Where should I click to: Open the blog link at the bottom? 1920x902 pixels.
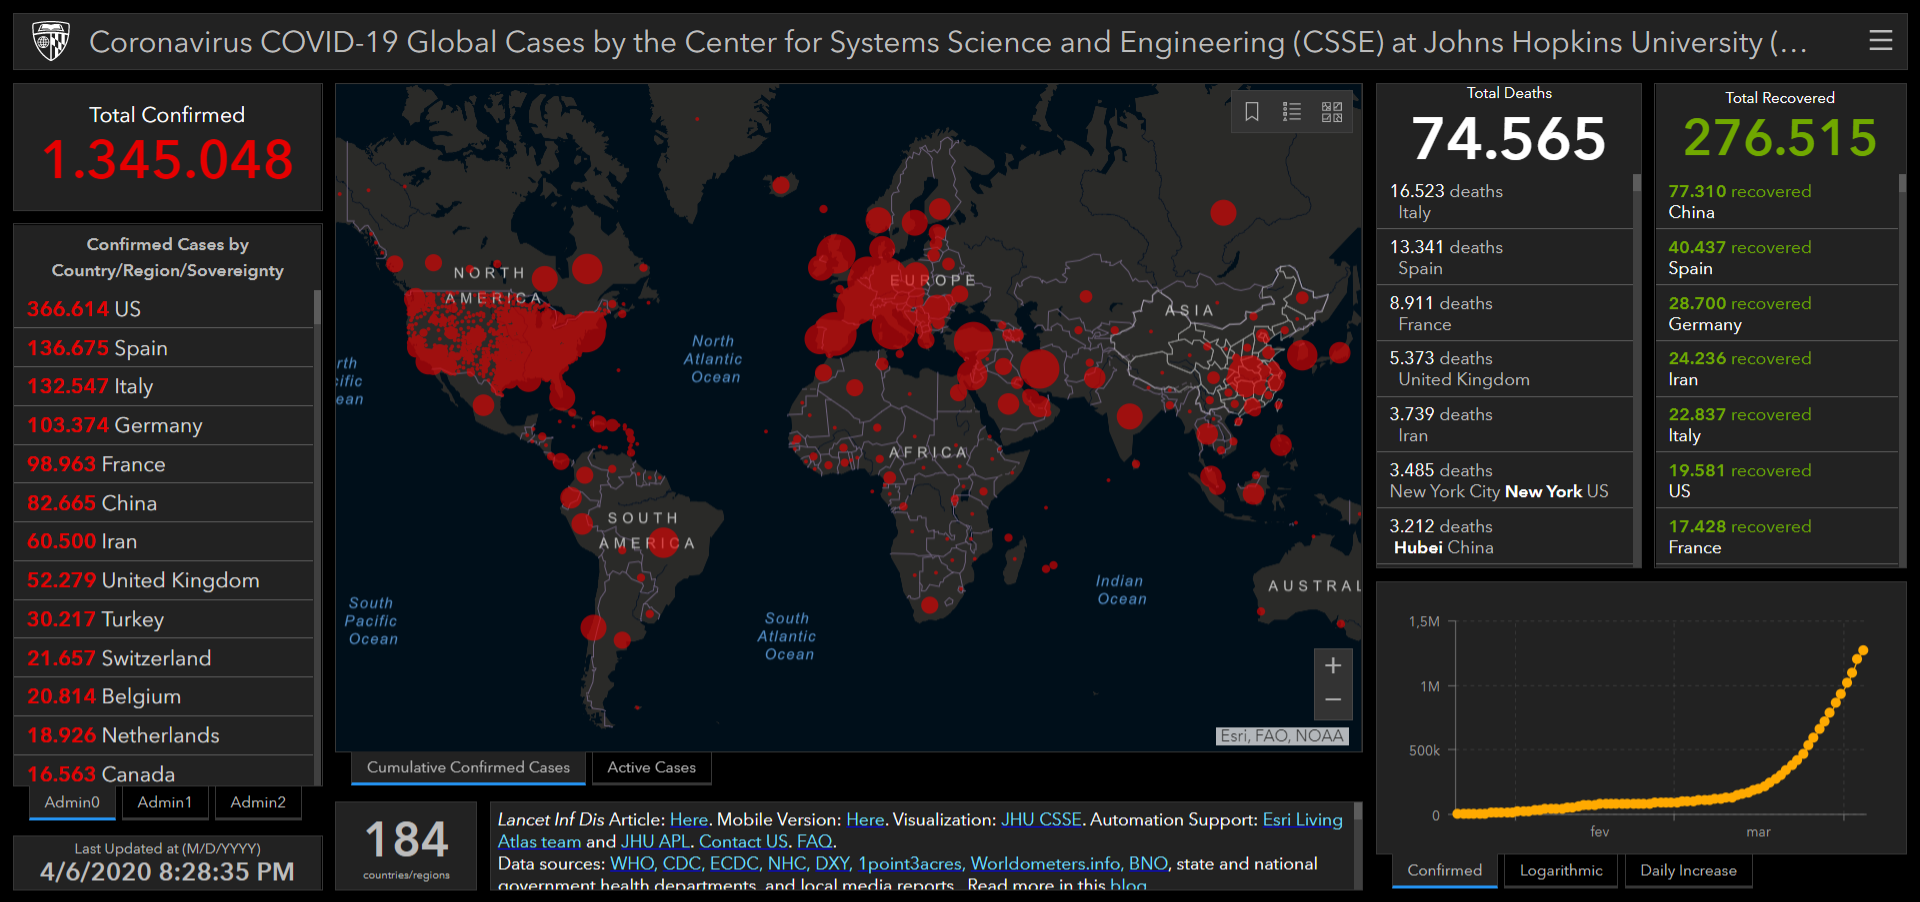[x=1128, y=885]
